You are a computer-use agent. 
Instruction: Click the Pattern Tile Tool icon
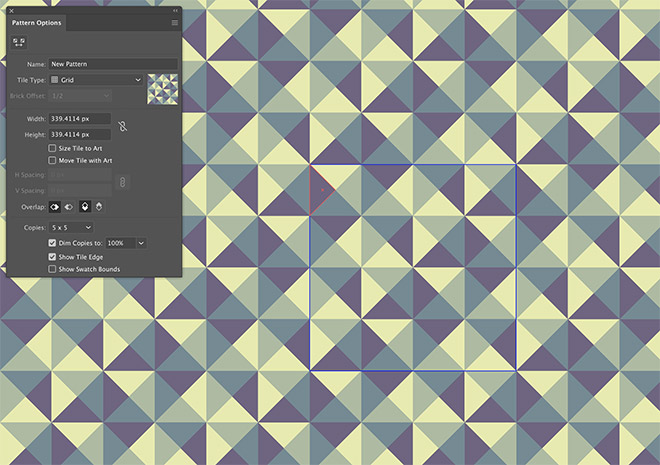[x=19, y=41]
